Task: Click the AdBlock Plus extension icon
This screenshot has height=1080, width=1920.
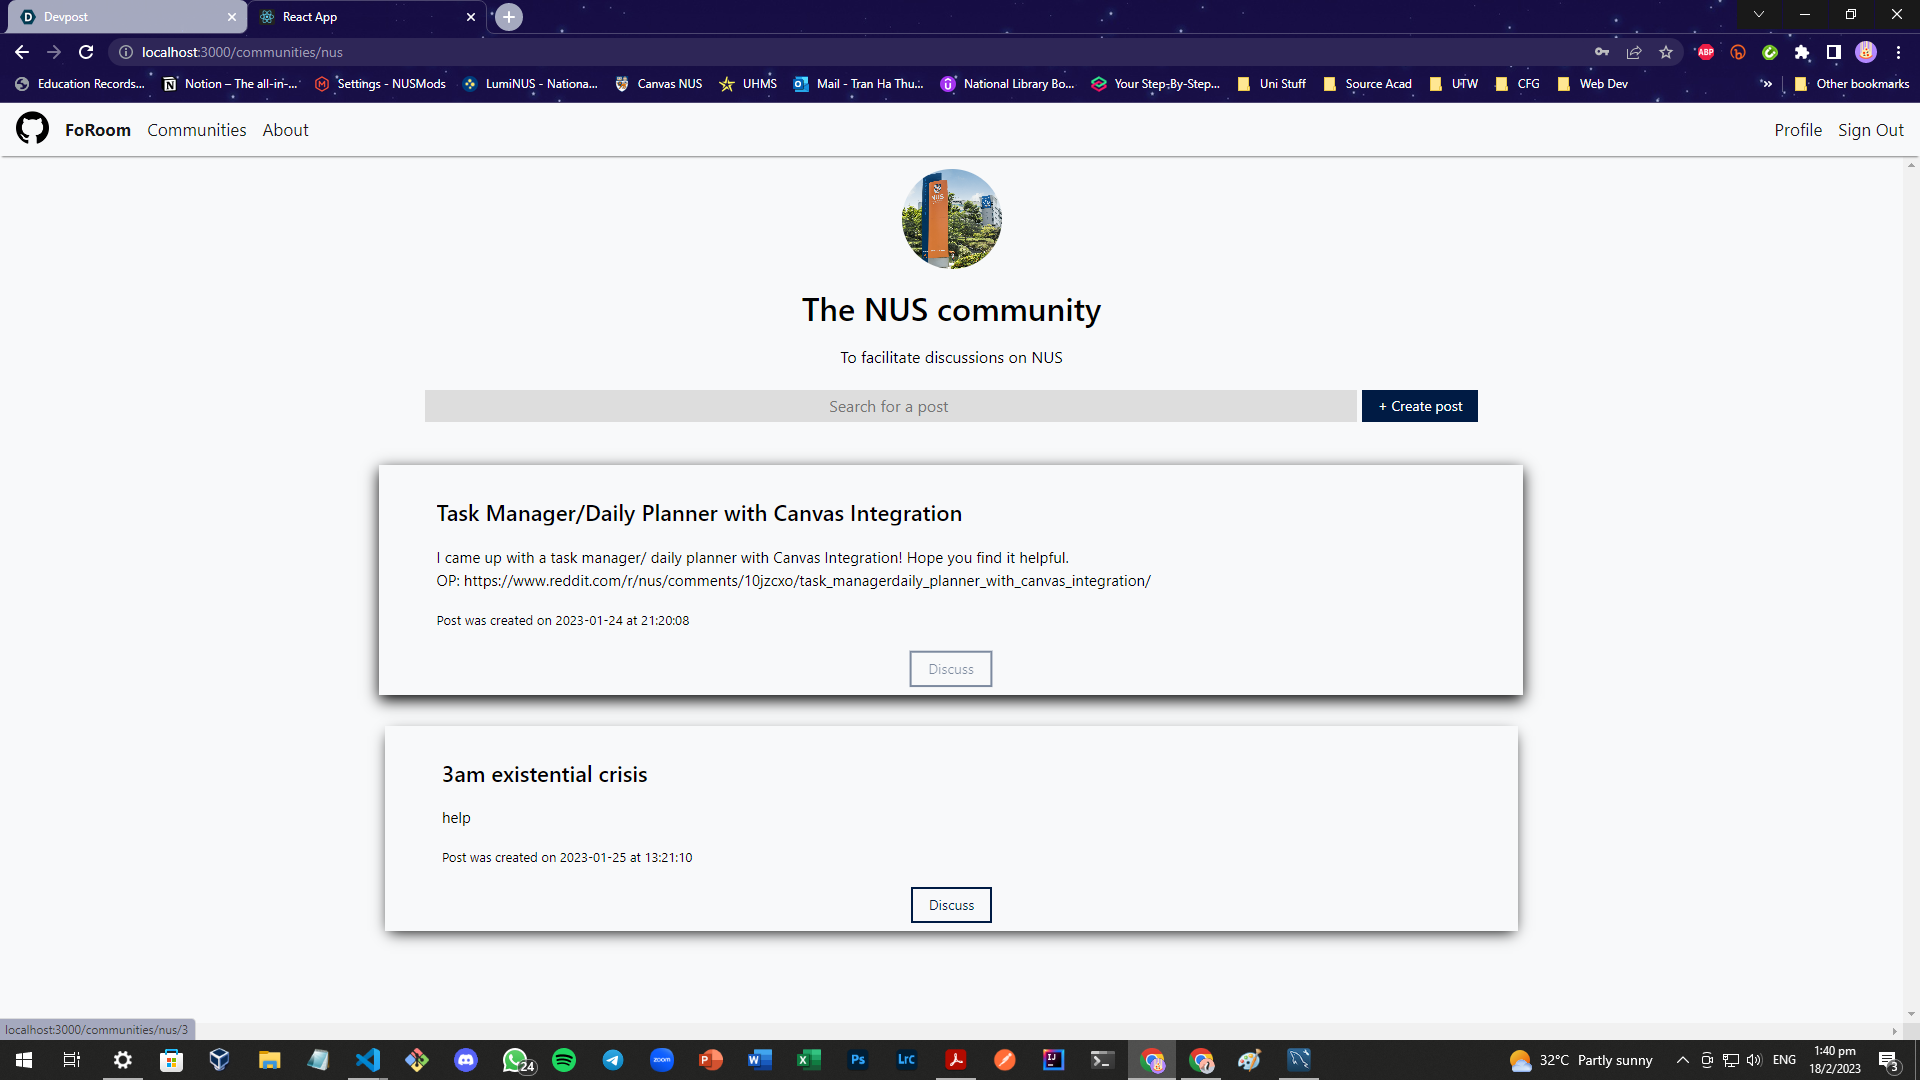Action: tap(1706, 52)
